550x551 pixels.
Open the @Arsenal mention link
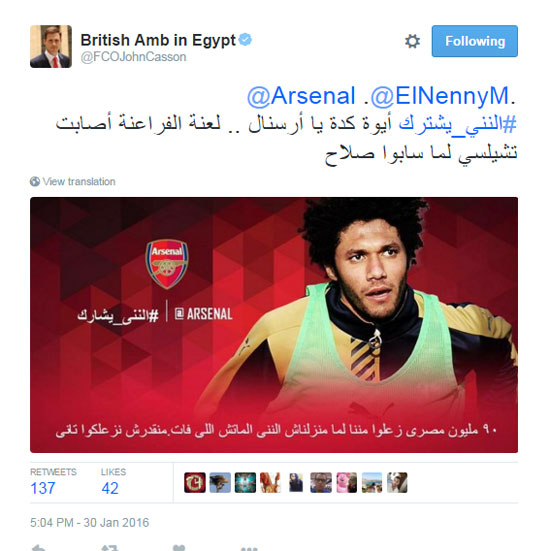[x=301, y=96]
